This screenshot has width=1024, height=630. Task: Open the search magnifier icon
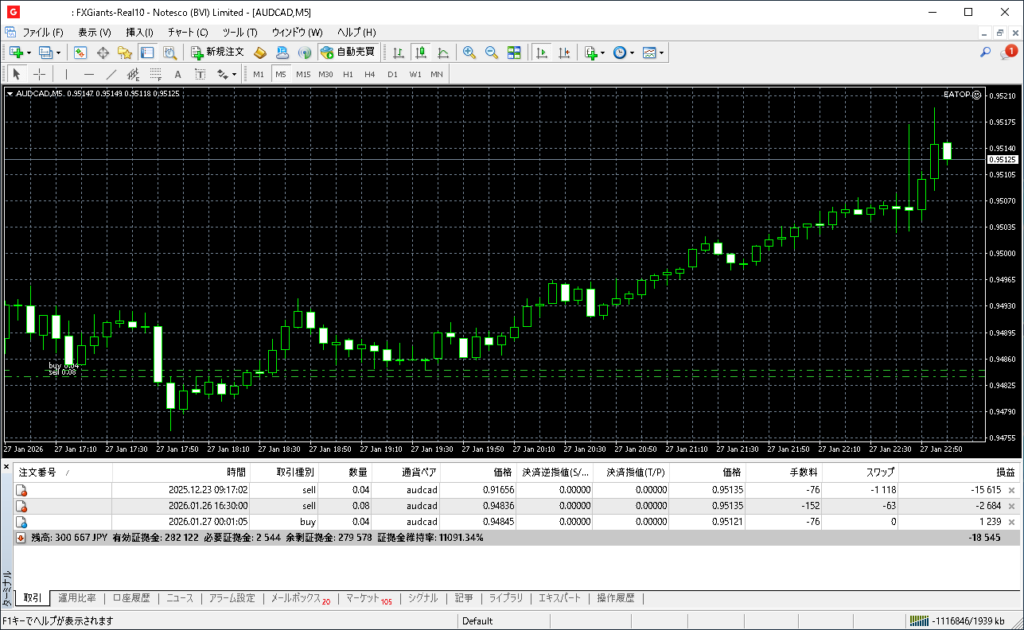click(985, 52)
